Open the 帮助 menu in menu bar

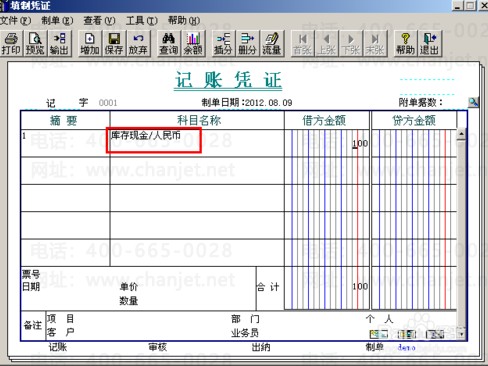184,21
